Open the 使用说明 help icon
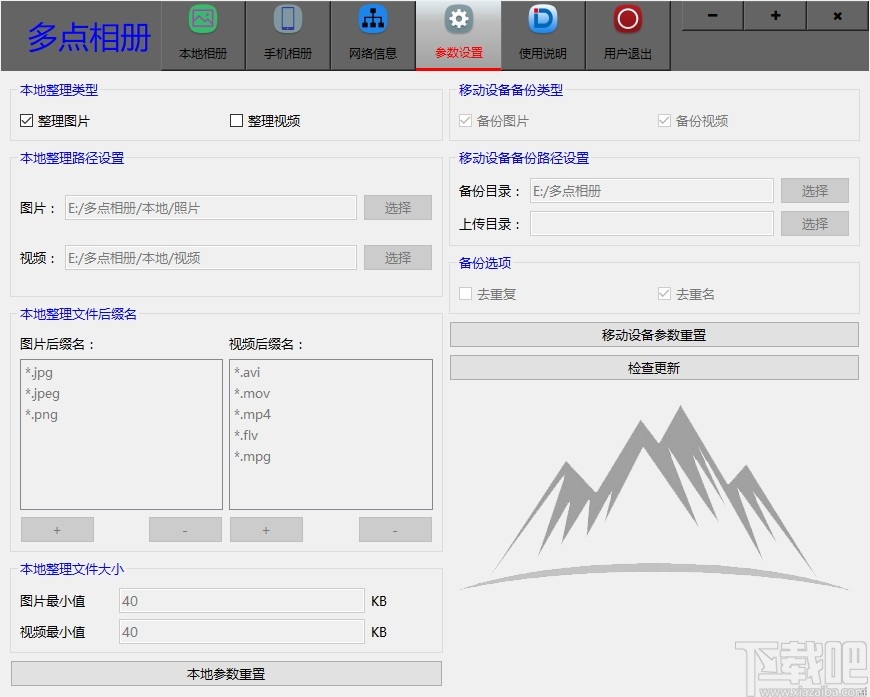This screenshot has width=870, height=697. coord(542,30)
